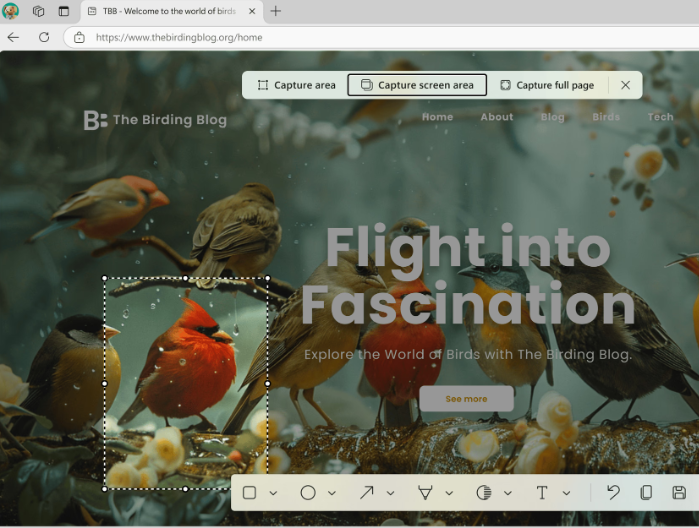
Task: Copy the screenshot to clipboard
Action: (x=646, y=493)
